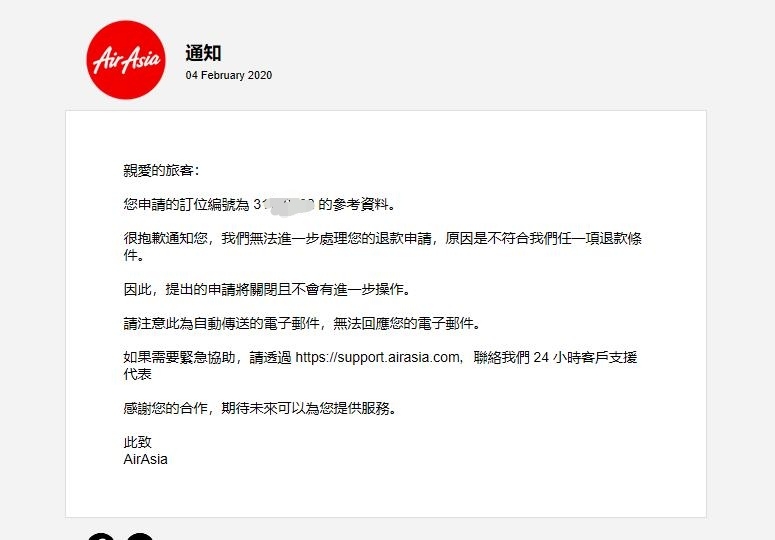Viewport: 775px width, 540px height.
Task: Click the blurred booking number
Action: tap(284, 205)
